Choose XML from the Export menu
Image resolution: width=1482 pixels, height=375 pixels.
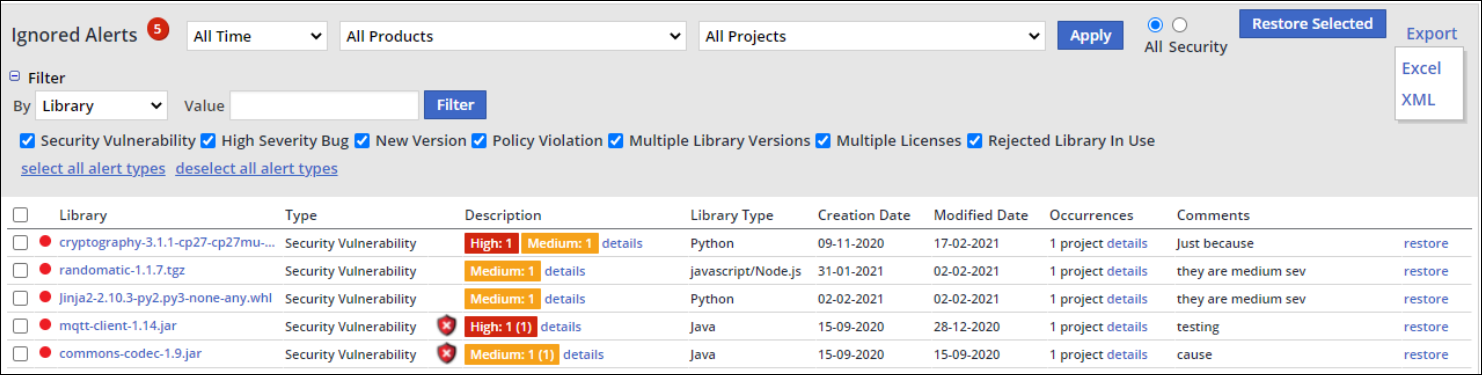point(1418,99)
